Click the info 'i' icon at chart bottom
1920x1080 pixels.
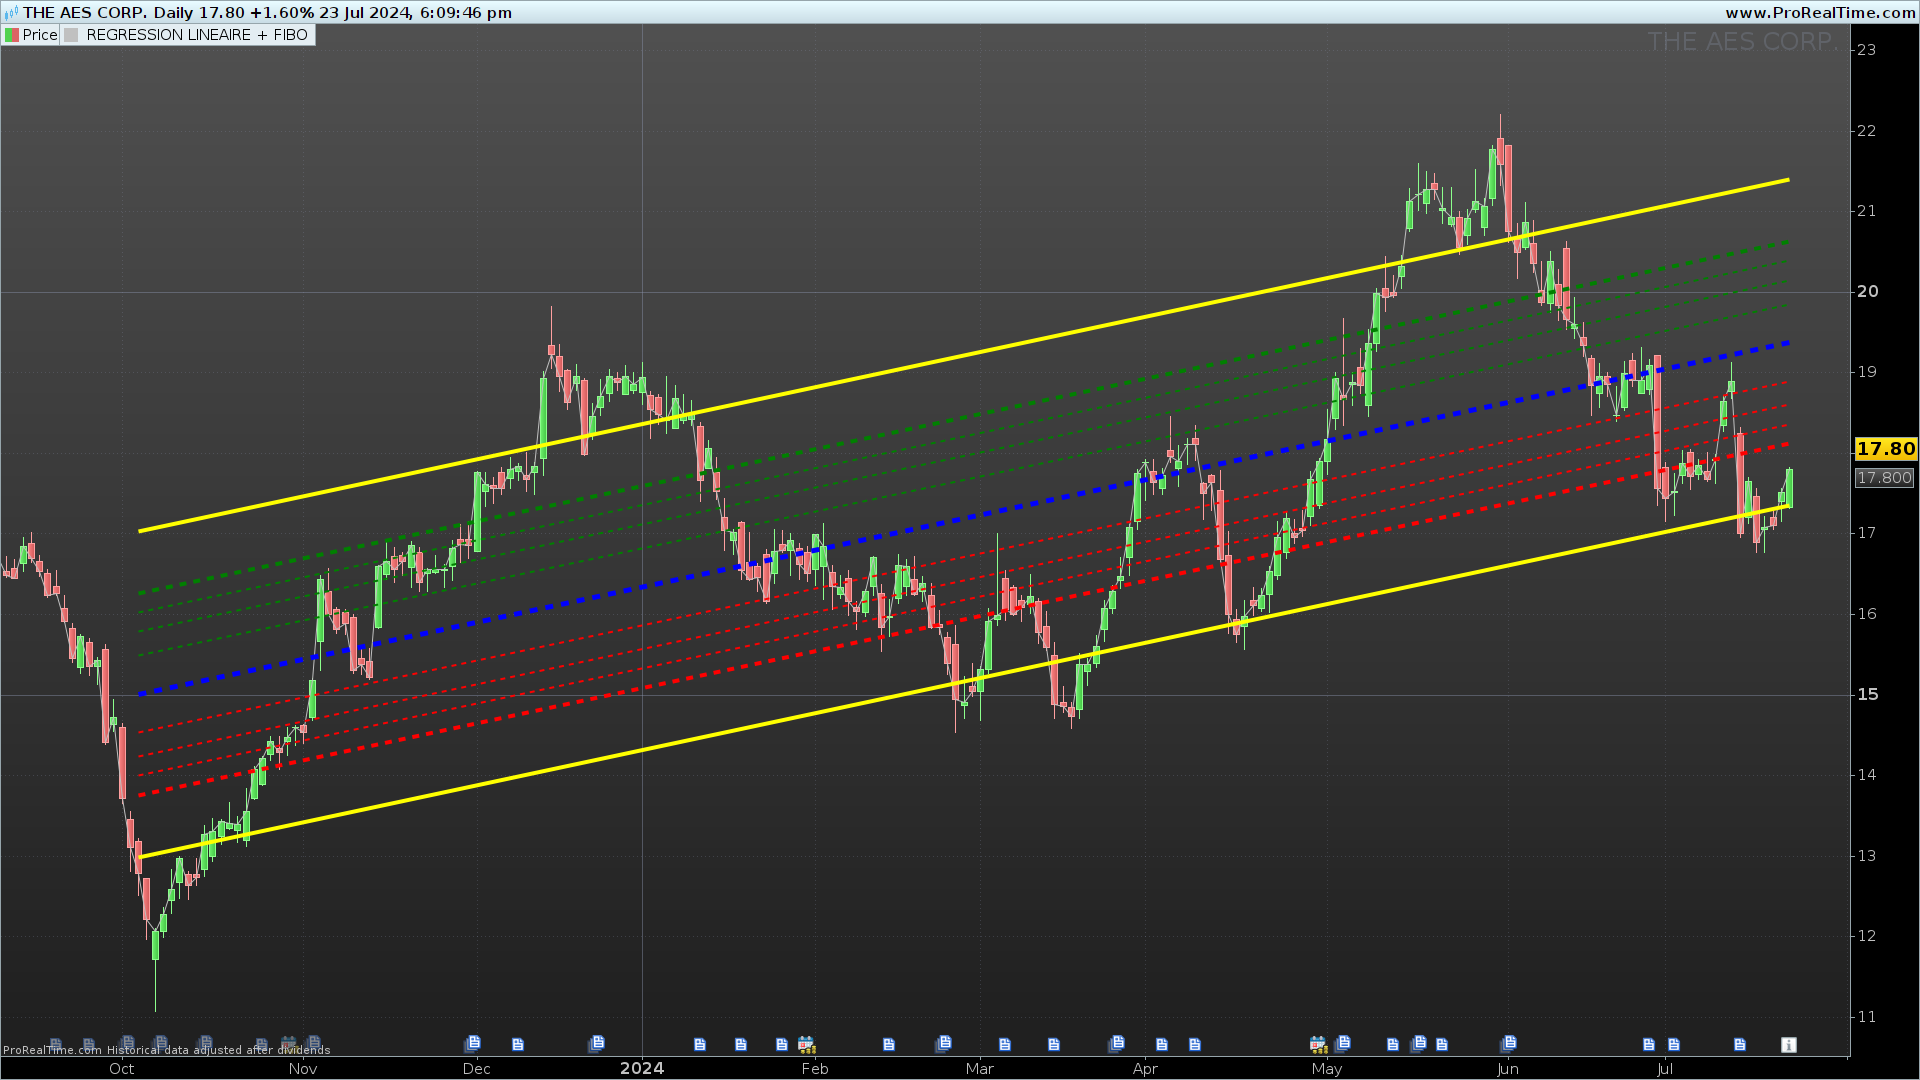(1789, 1045)
